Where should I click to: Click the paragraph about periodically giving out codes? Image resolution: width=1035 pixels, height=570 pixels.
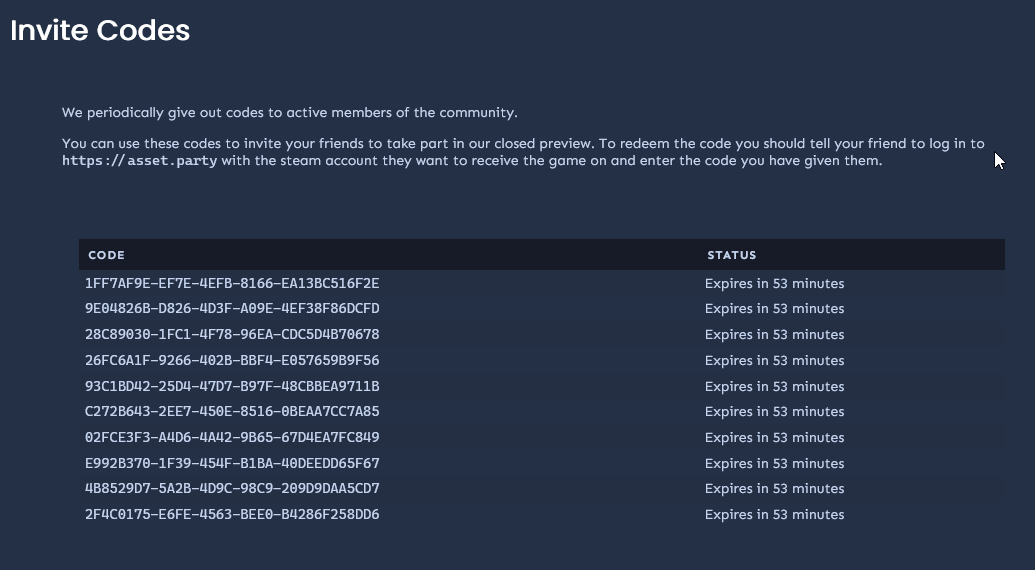pyautogui.click(x=290, y=113)
